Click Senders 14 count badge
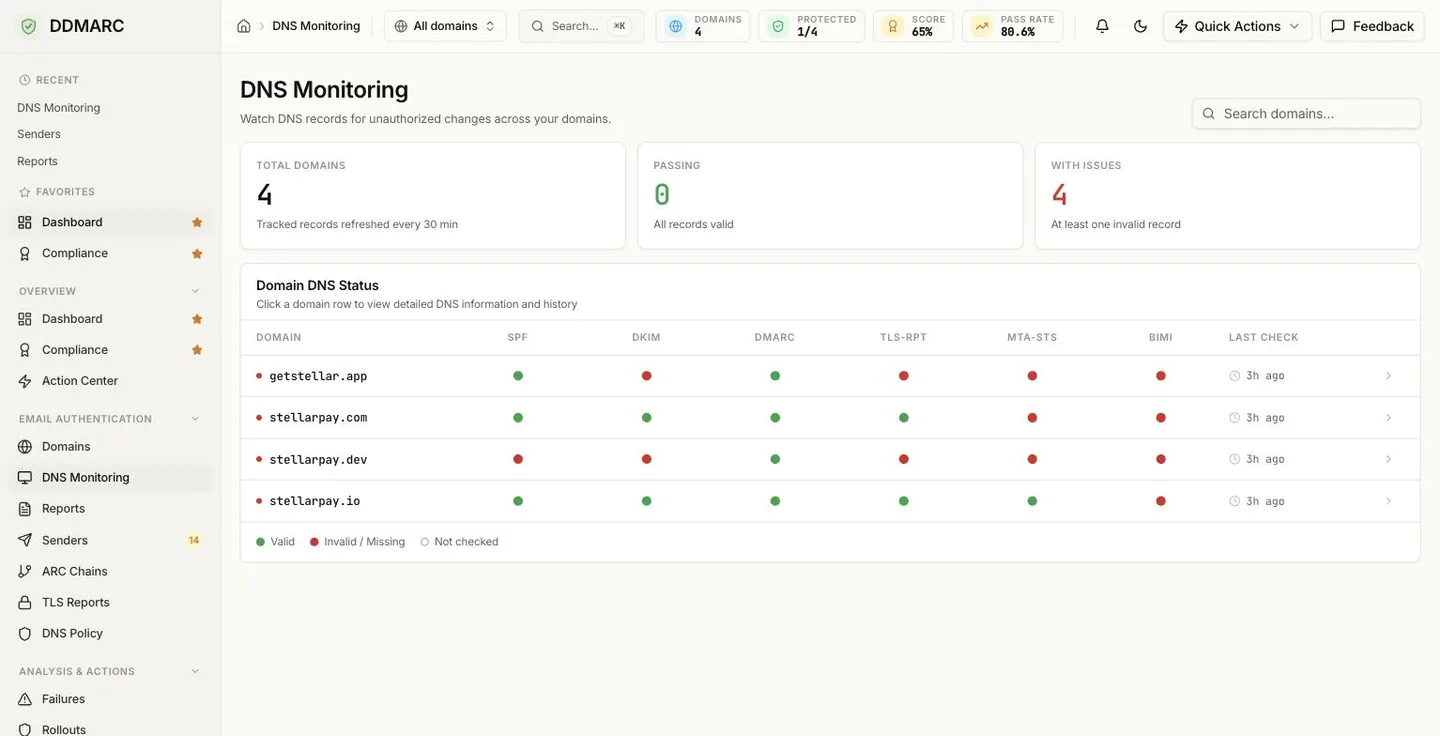 click(194, 540)
